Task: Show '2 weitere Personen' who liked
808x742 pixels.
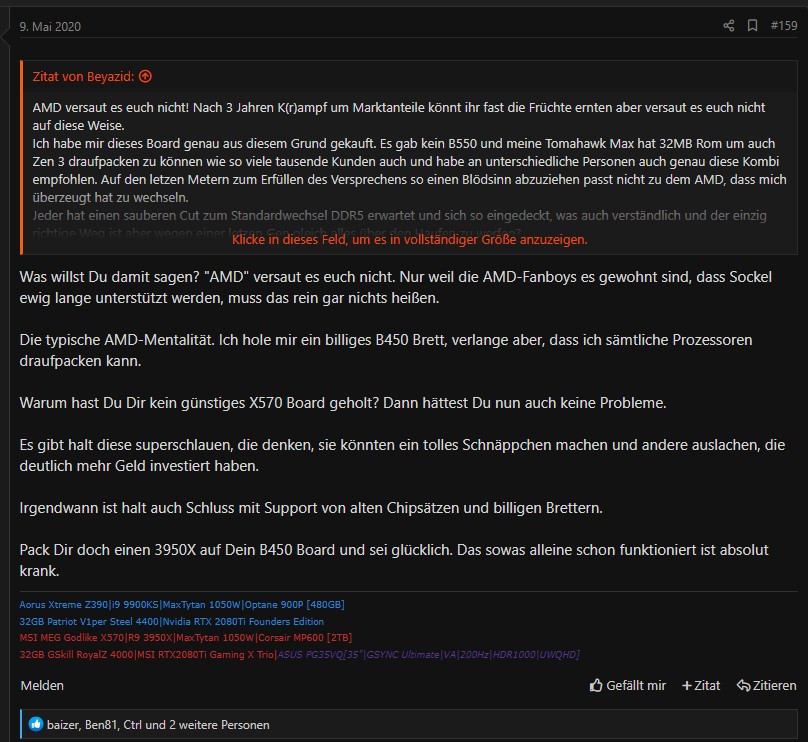Action: (x=219, y=724)
